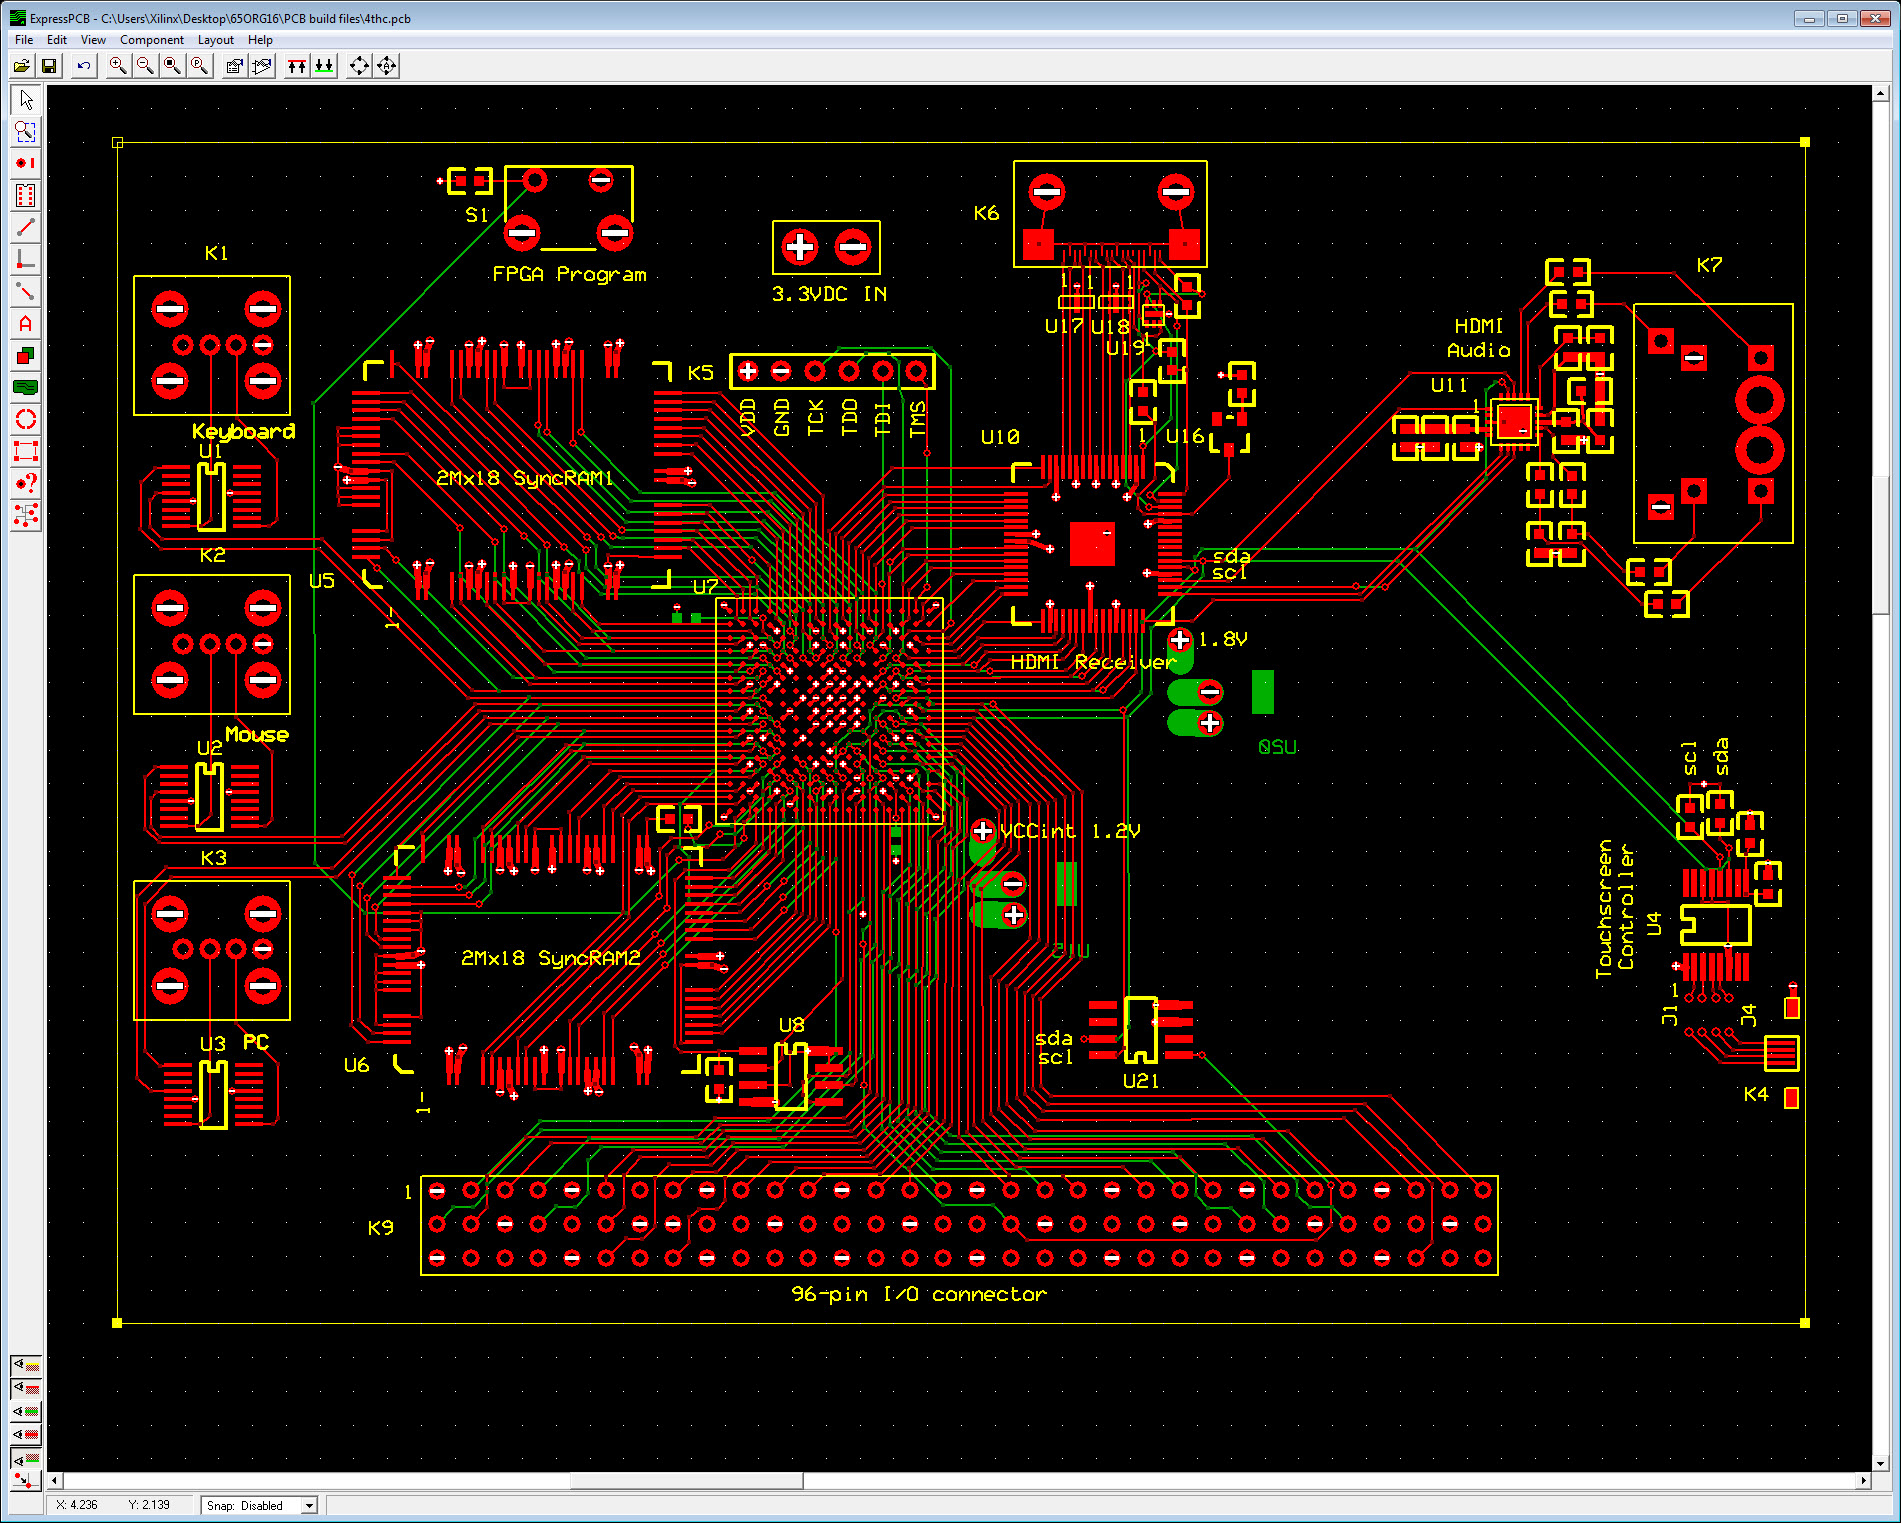Viewport: 1901px width, 1523px height.
Task: Toggle visibility of the silkscreen layer
Action: [x=26, y=1366]
